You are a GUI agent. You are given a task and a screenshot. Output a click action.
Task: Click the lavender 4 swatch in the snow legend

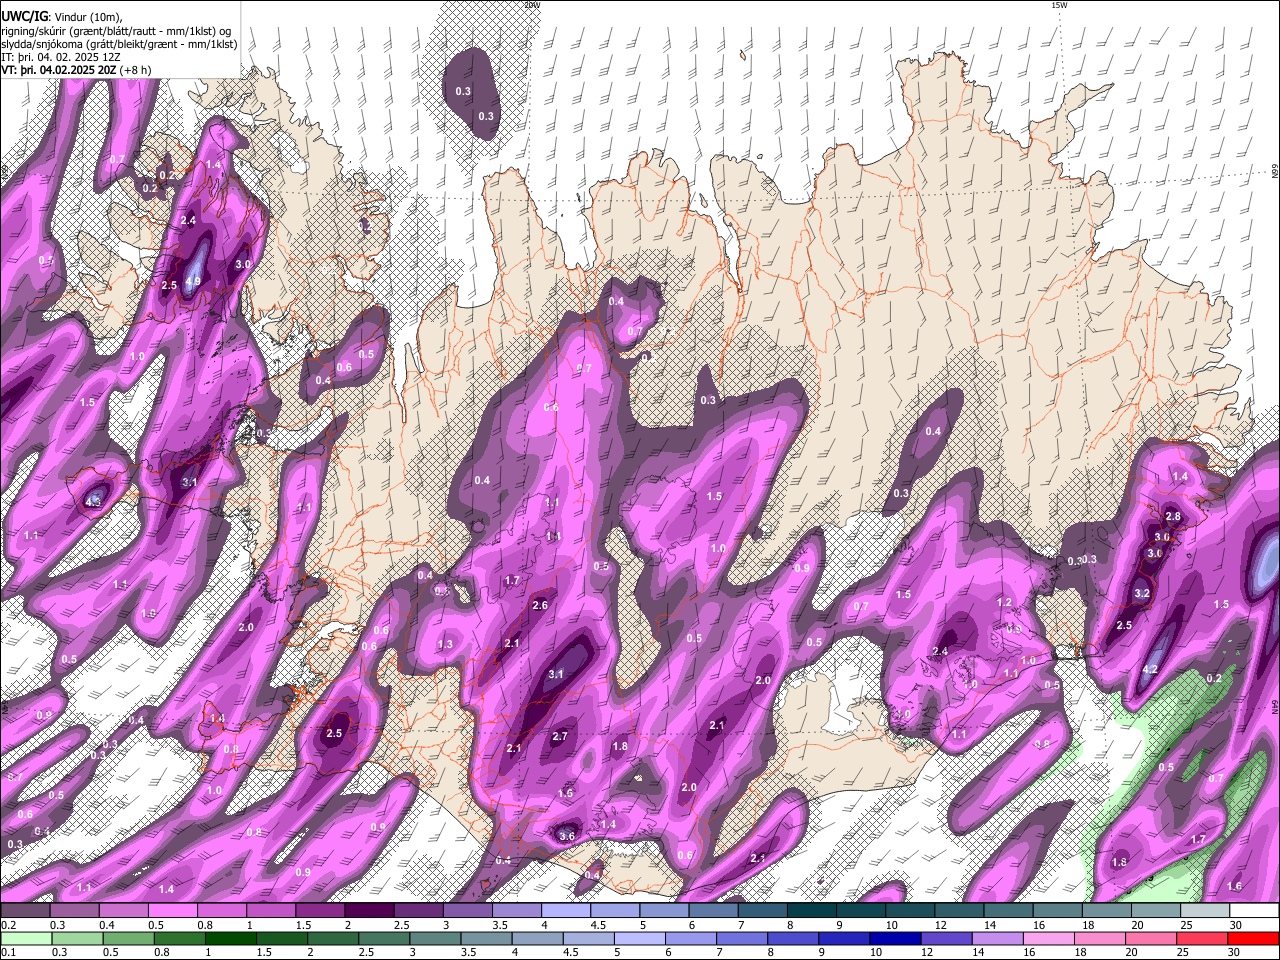(566, 911)
